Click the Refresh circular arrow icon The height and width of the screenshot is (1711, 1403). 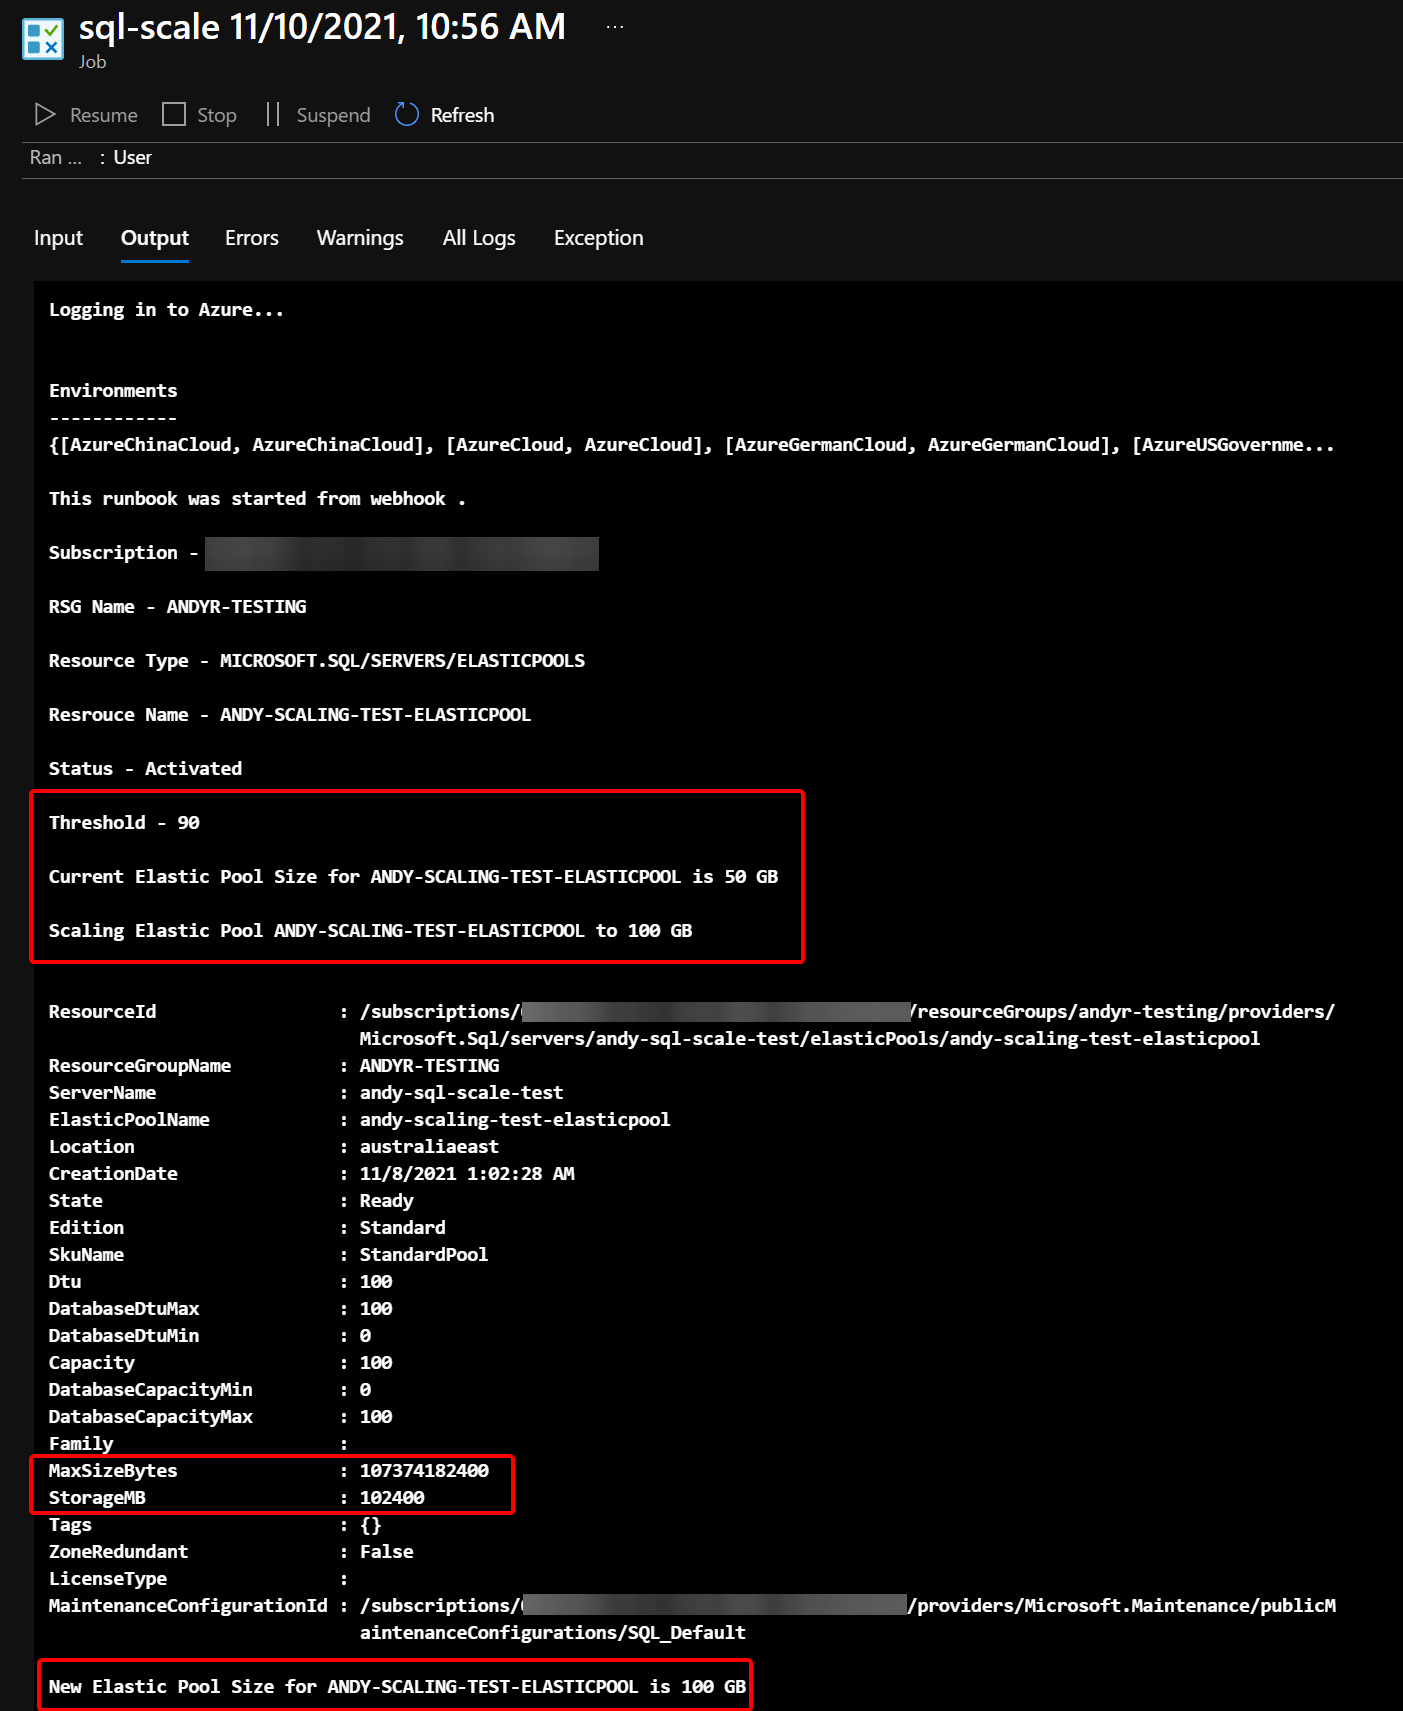[x=407, y=114]
